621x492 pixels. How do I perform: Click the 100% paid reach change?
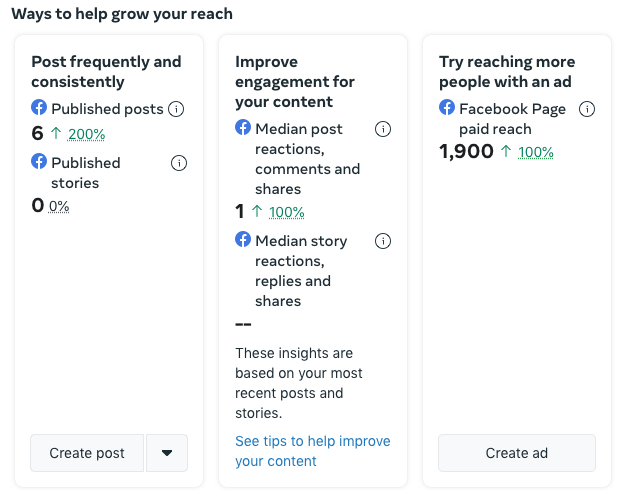535,152
